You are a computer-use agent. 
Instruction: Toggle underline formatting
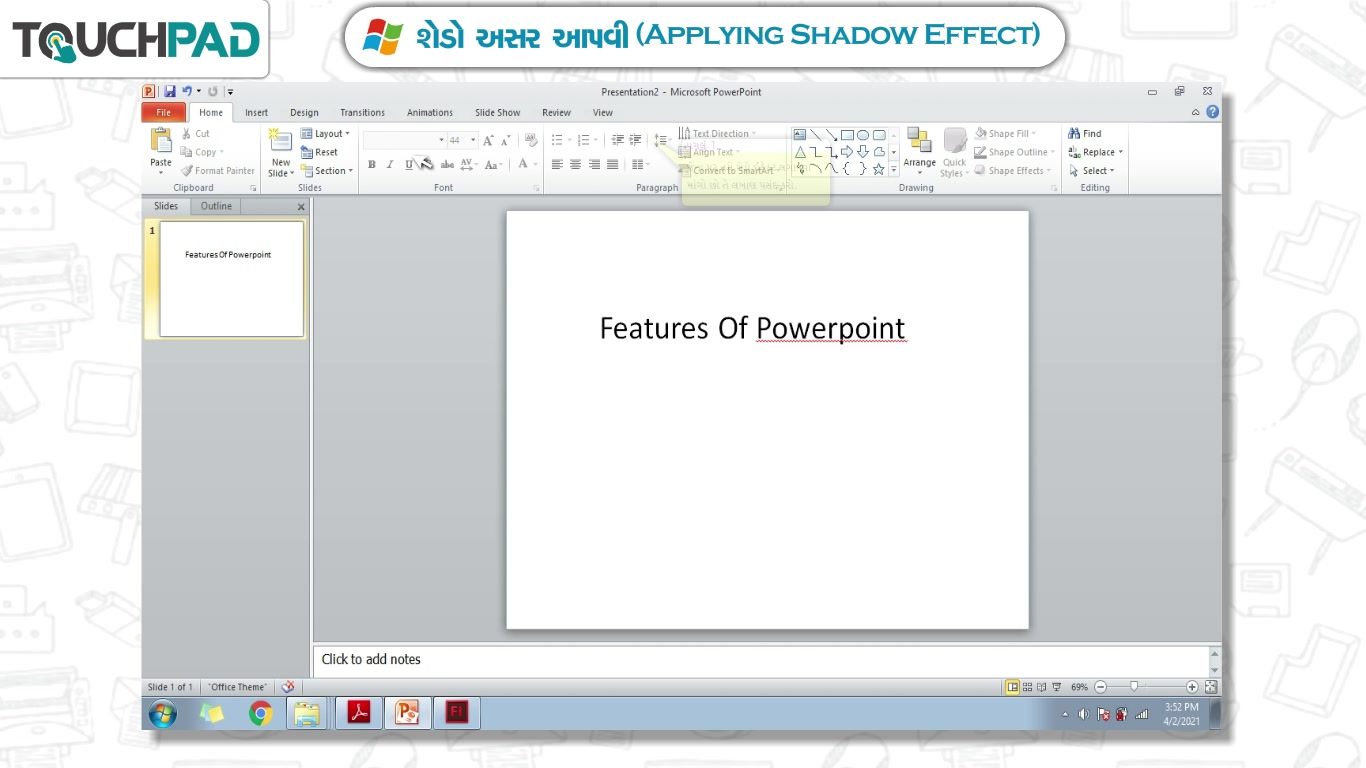coord(408,165)
